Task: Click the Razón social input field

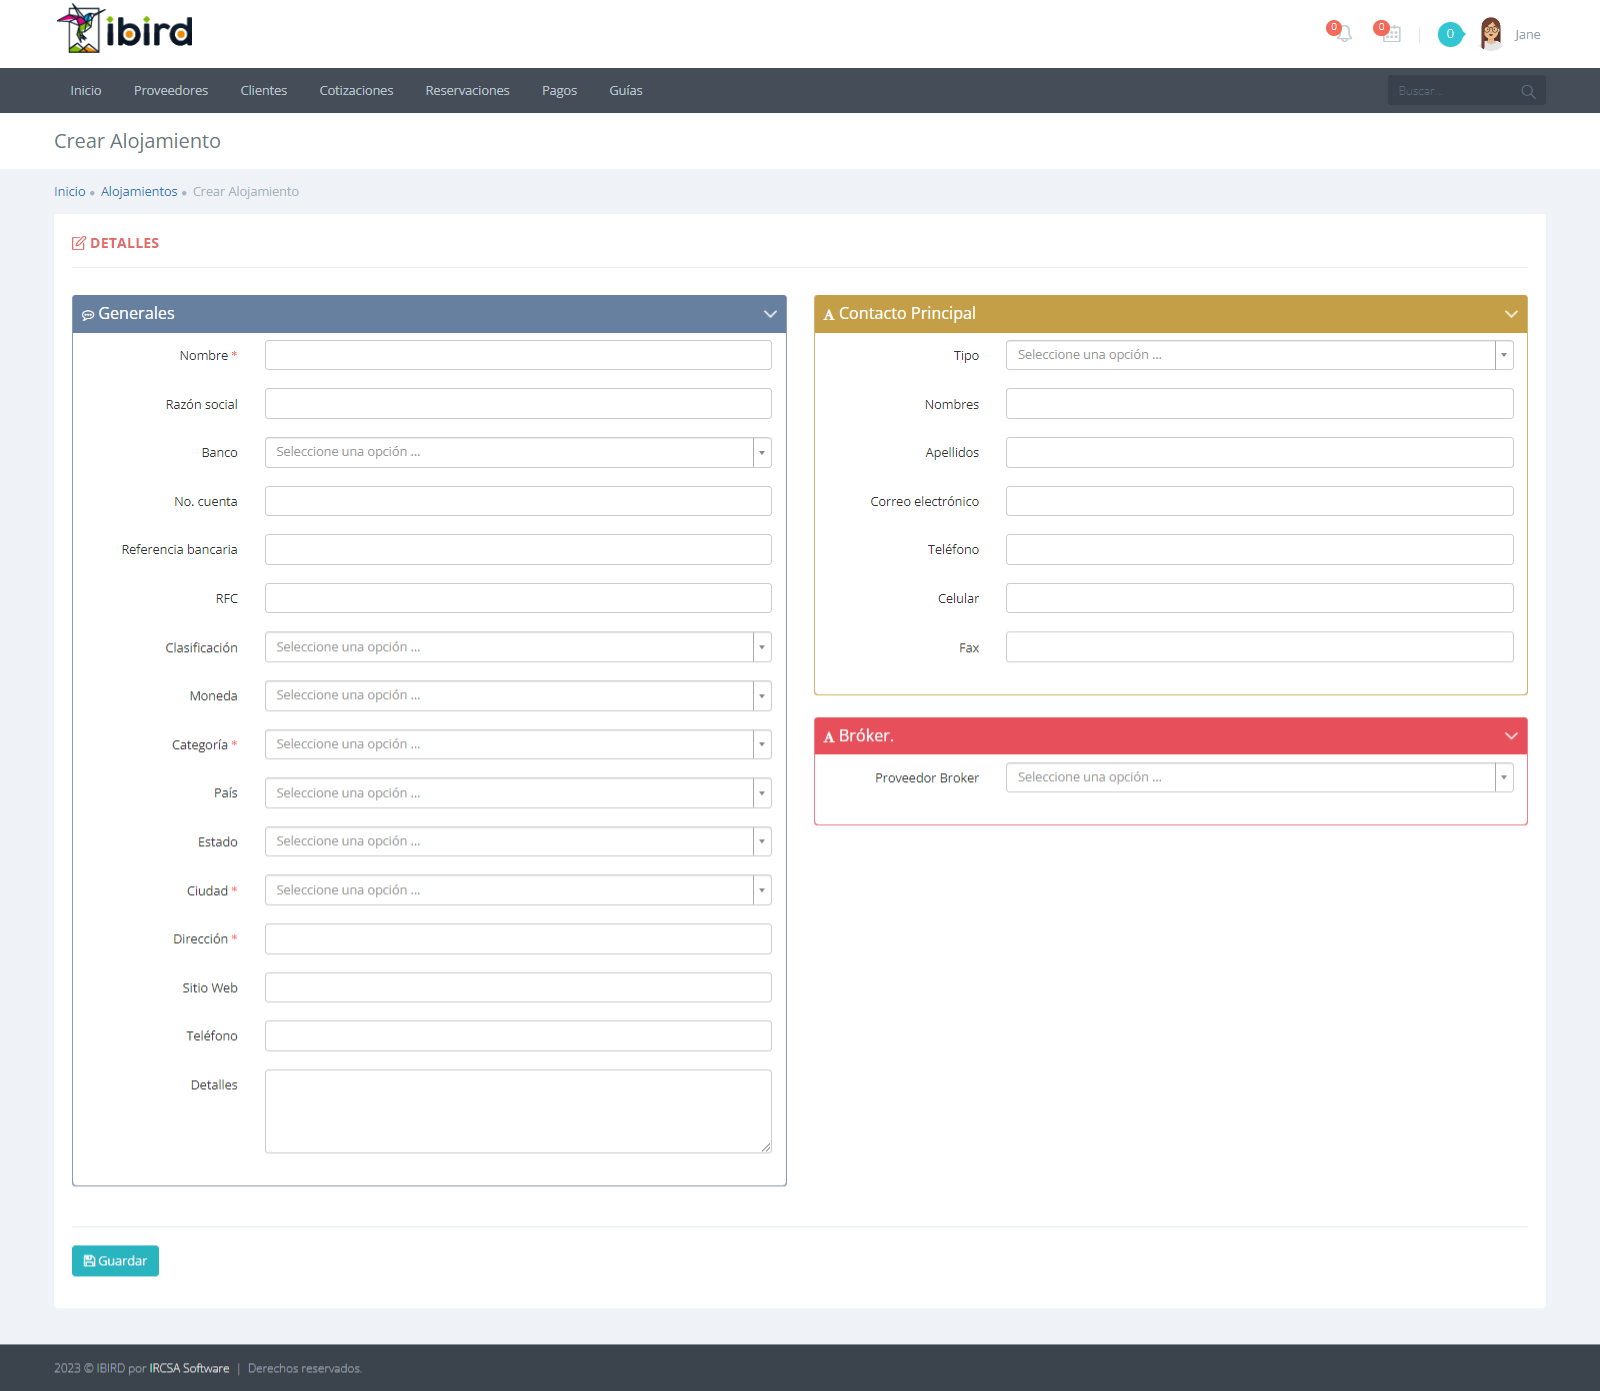Action: tap(518, 404)
